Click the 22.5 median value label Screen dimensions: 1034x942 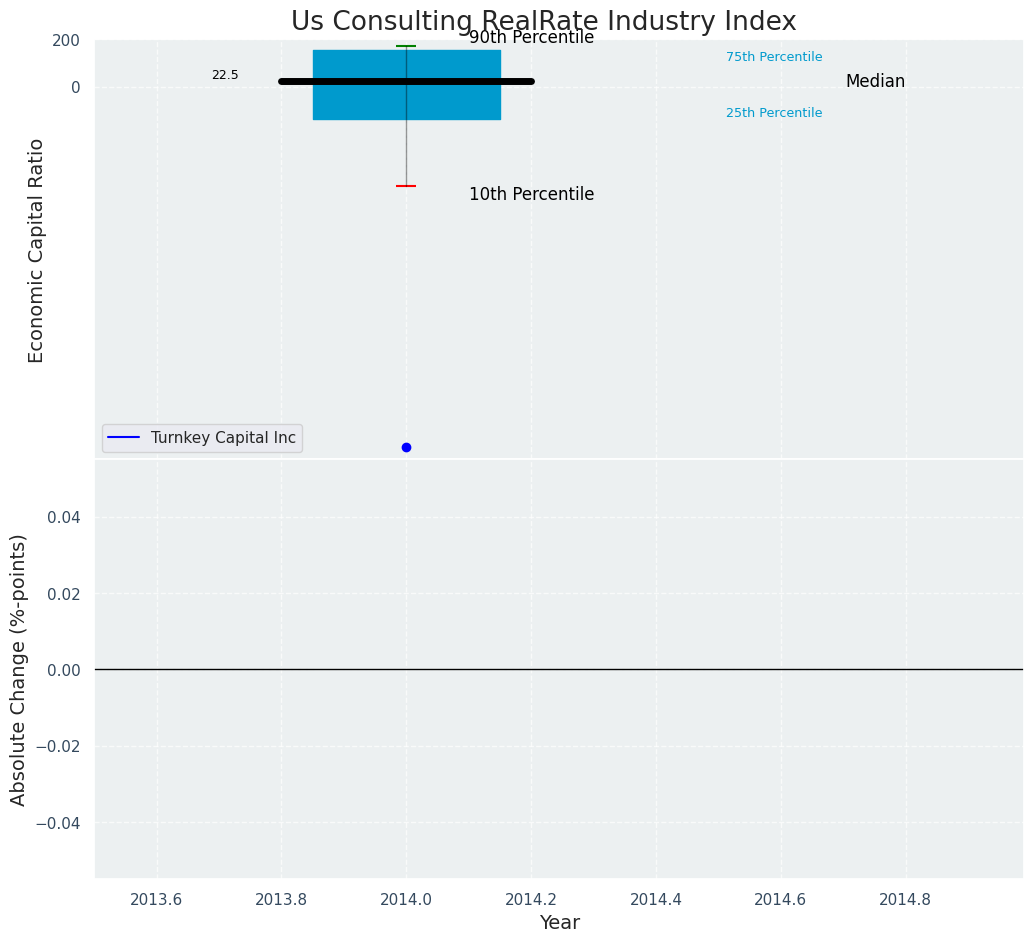(x=225, y=75)
